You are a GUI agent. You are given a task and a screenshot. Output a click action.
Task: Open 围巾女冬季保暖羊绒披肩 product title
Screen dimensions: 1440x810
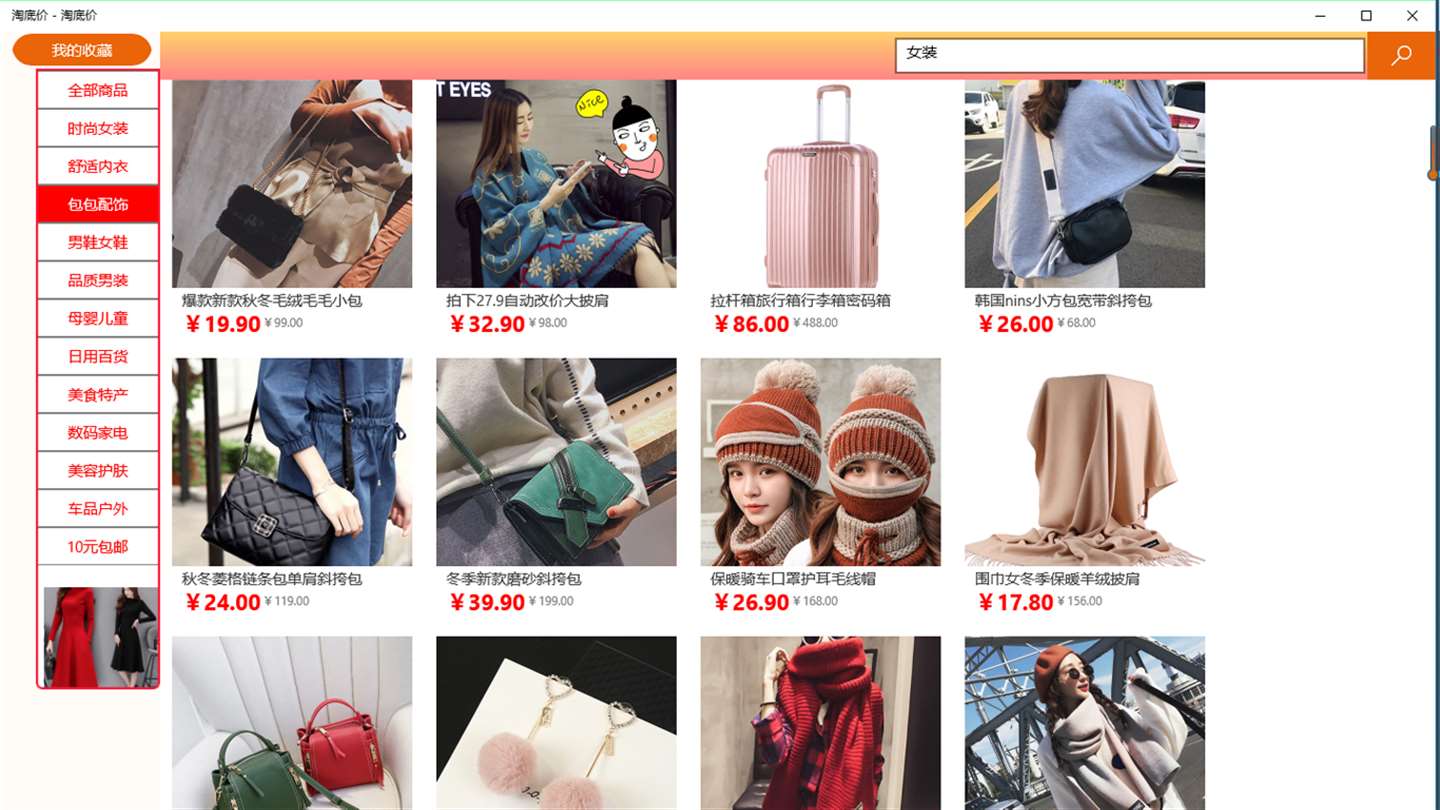[1057, 578]
